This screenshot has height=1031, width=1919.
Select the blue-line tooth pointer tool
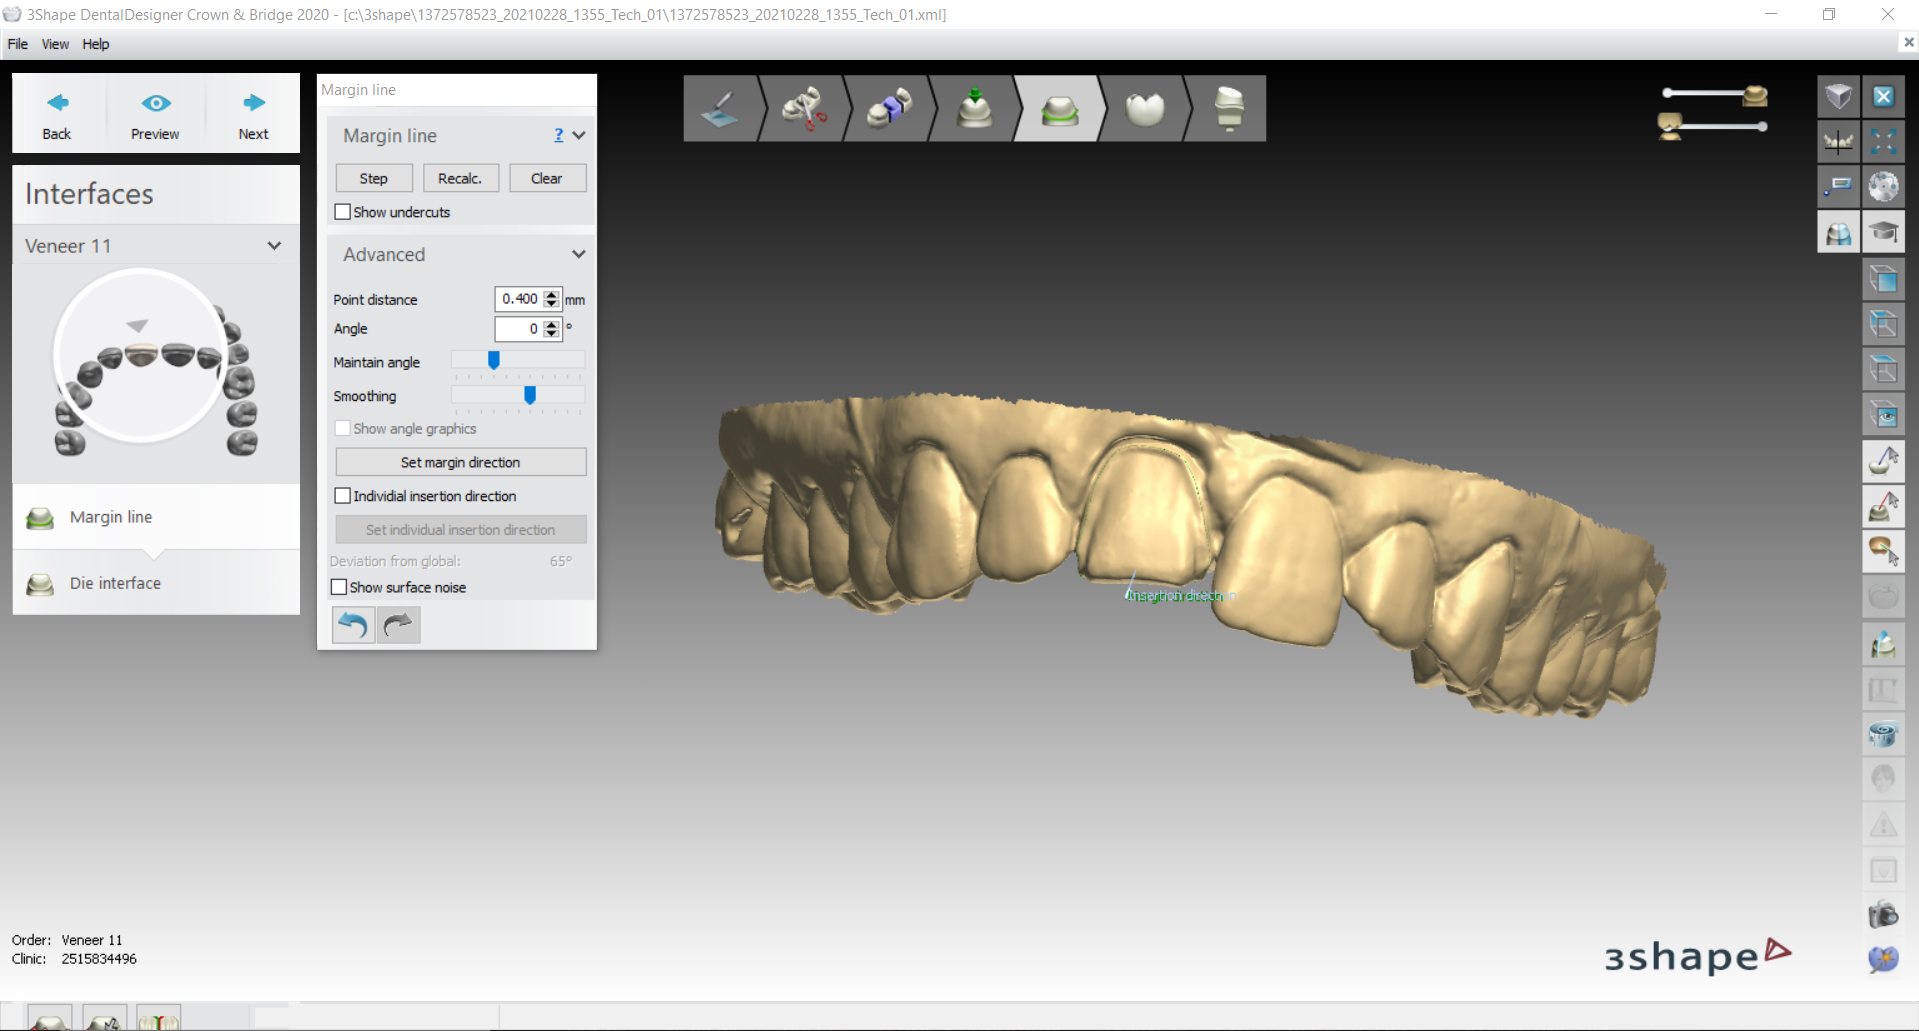pos(1883,461)
